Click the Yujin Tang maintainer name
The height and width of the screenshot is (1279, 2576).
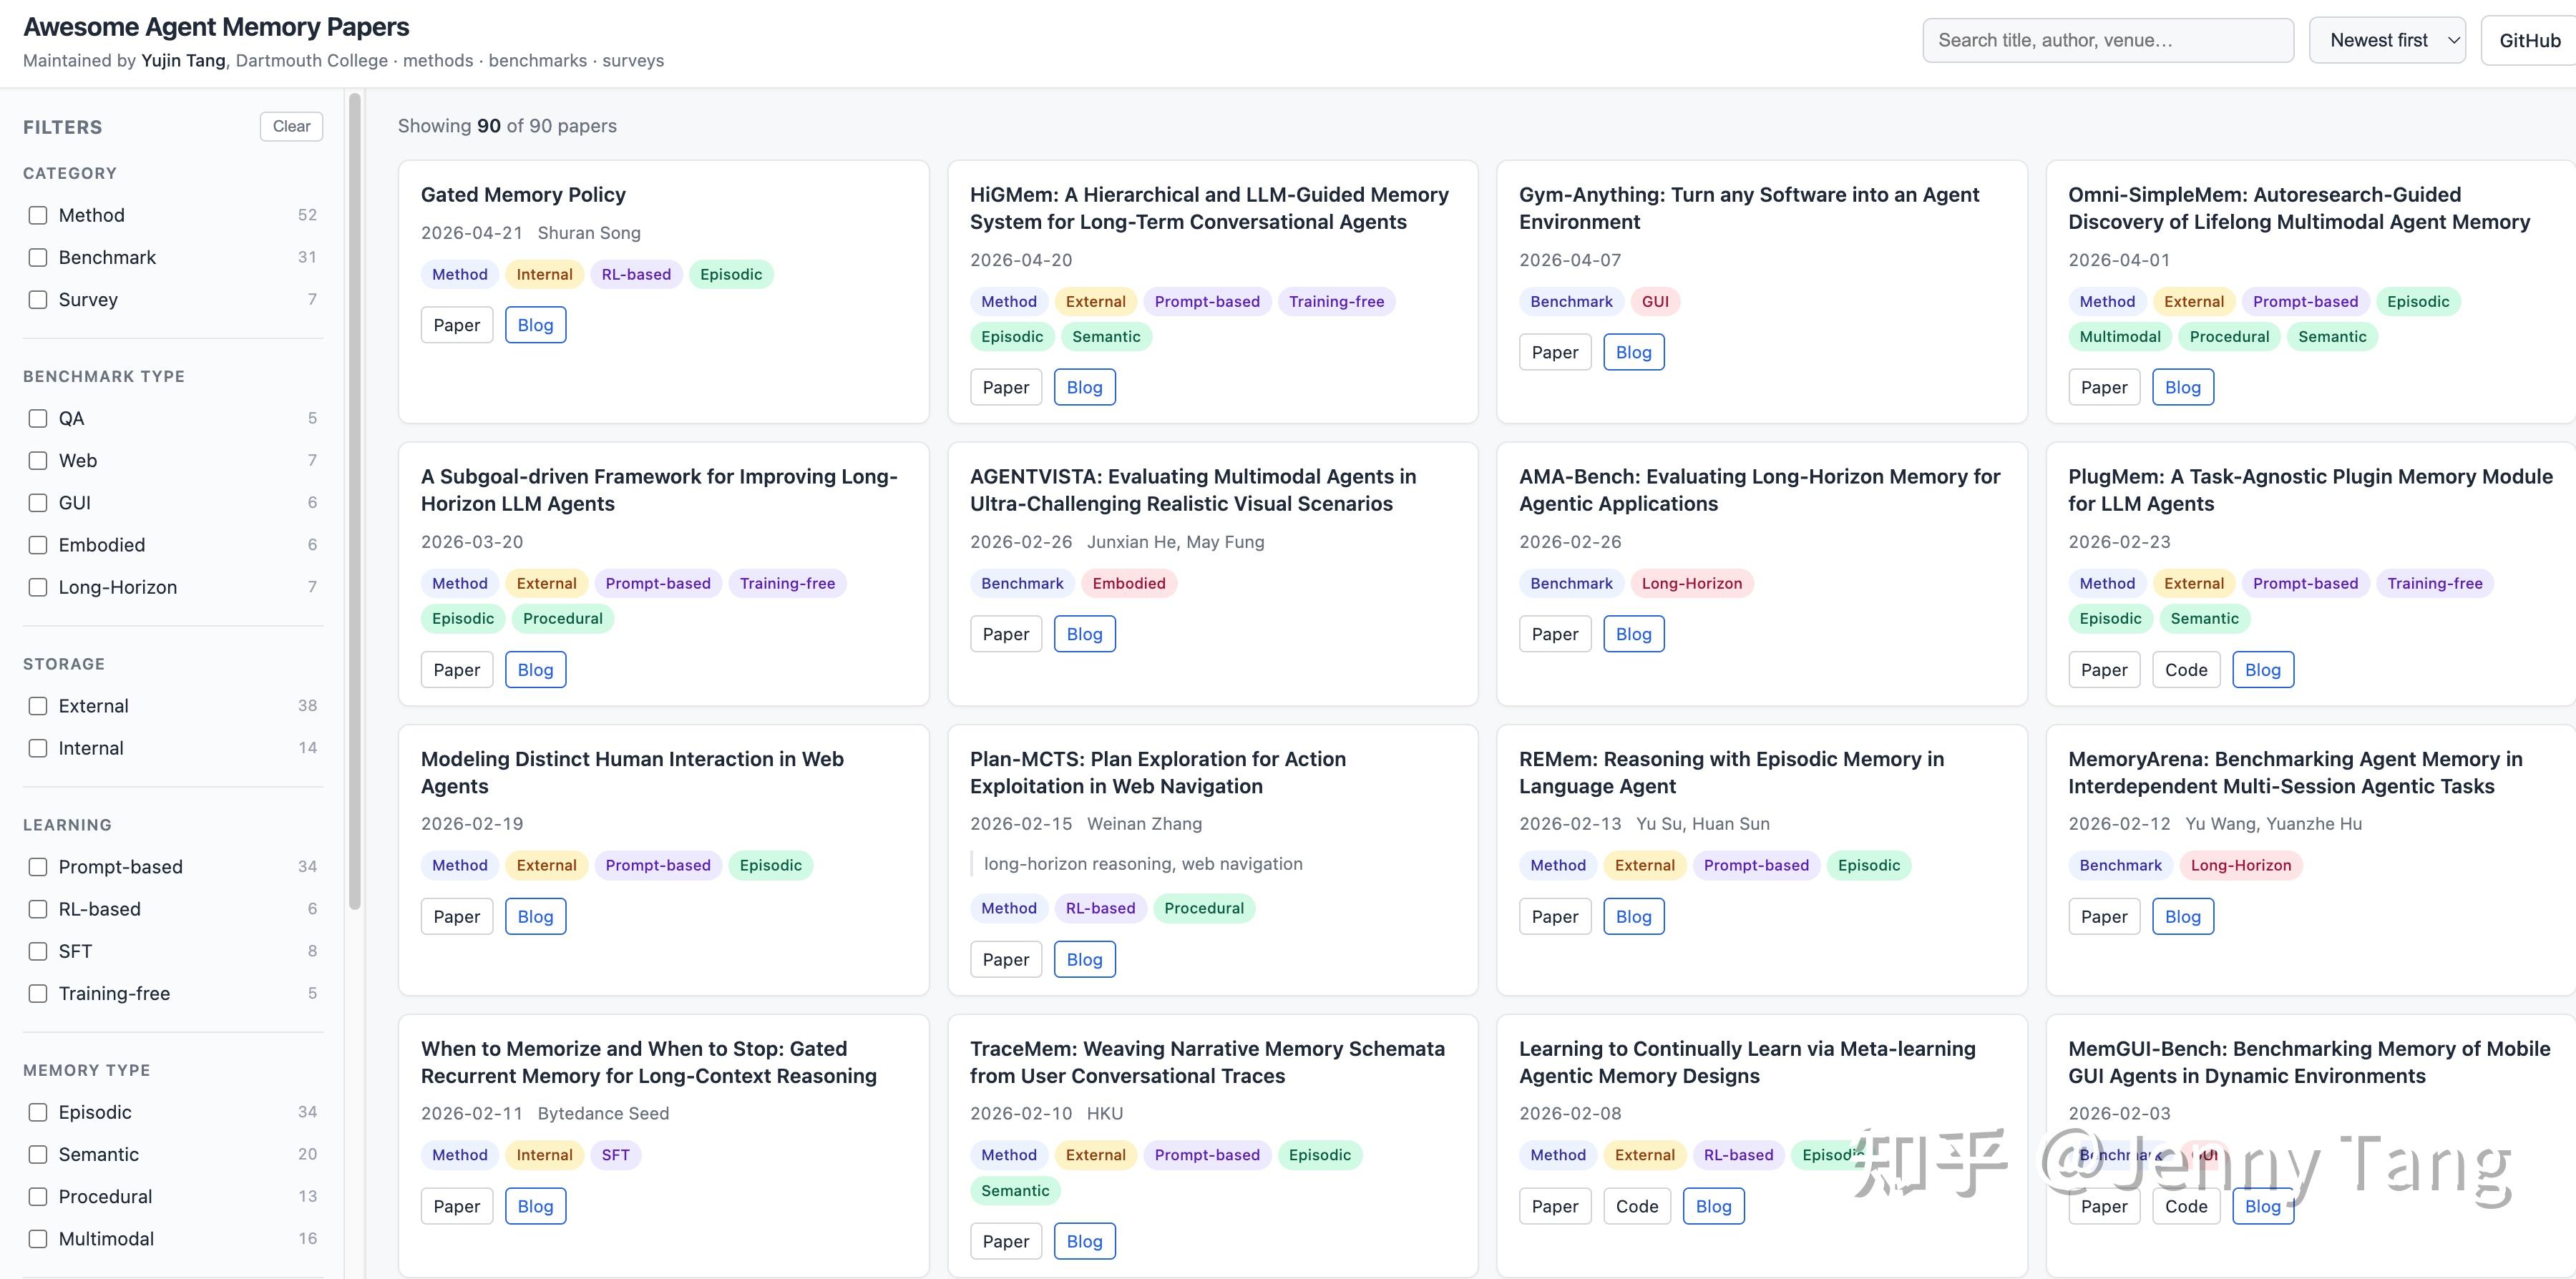(x=183, y=60)
